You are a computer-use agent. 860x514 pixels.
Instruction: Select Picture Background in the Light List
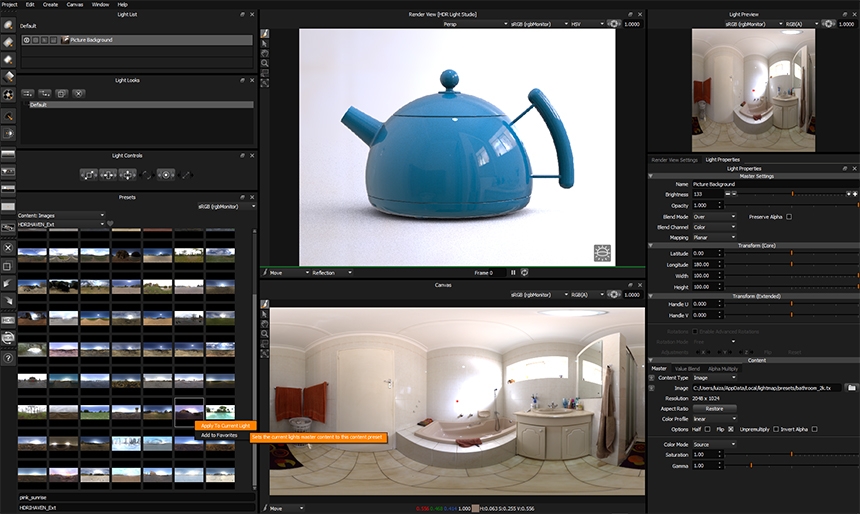[x=137, y=40]
